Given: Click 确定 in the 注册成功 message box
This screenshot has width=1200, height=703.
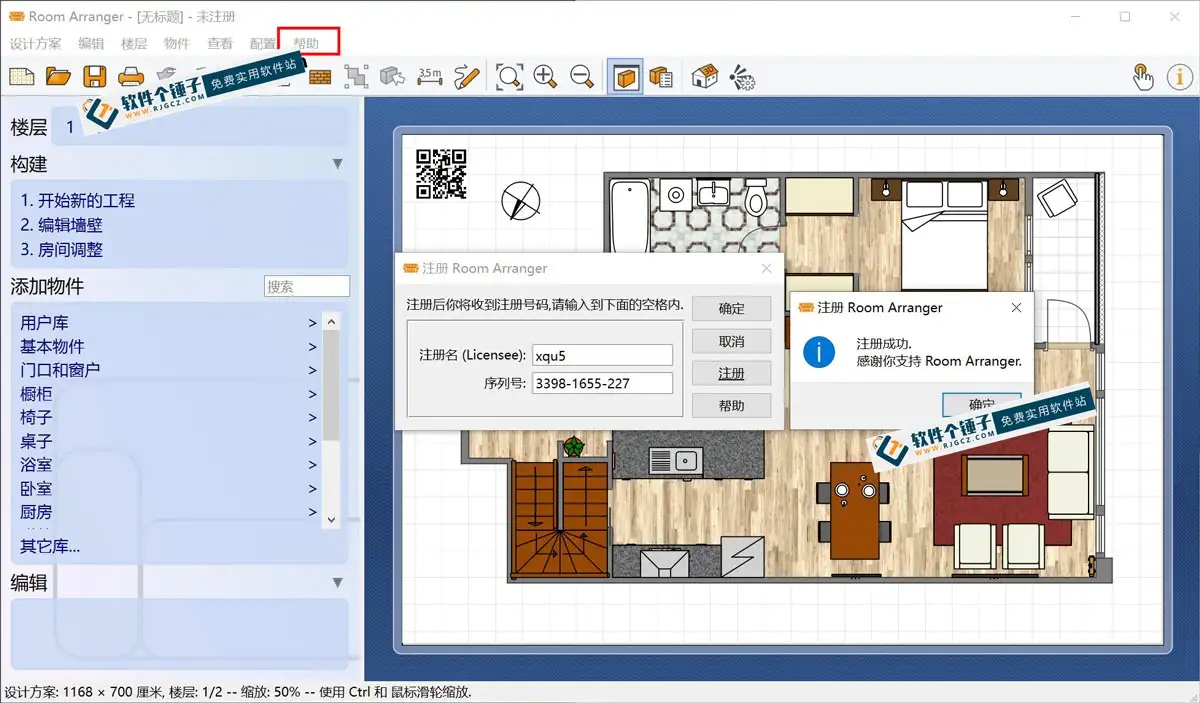Looking at the screenshot, I should click(981, 403).
